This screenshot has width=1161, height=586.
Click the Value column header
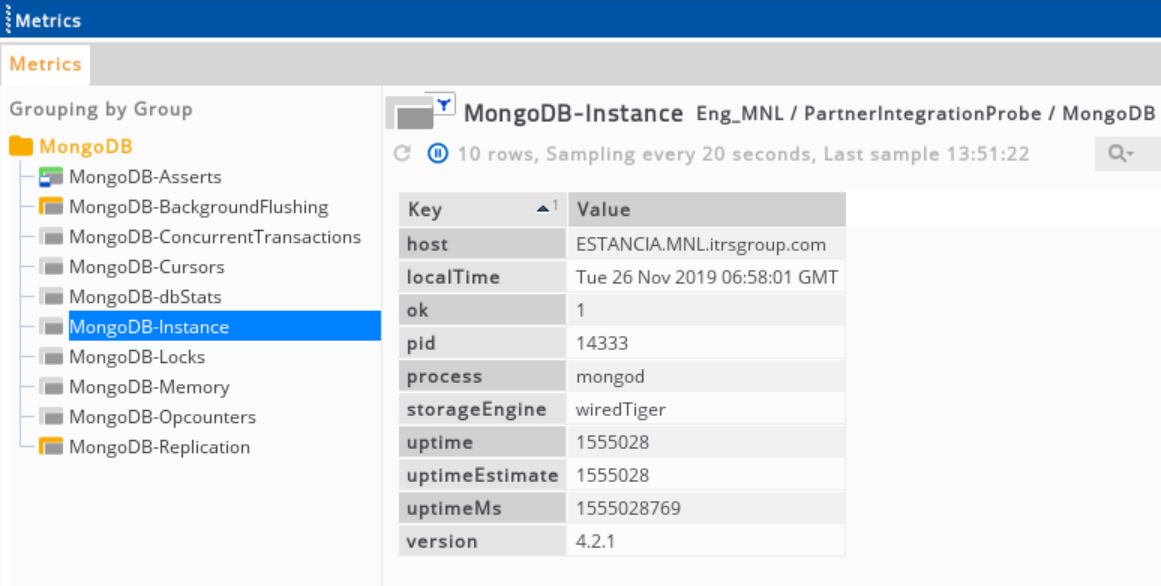click(x=705, y=210)
